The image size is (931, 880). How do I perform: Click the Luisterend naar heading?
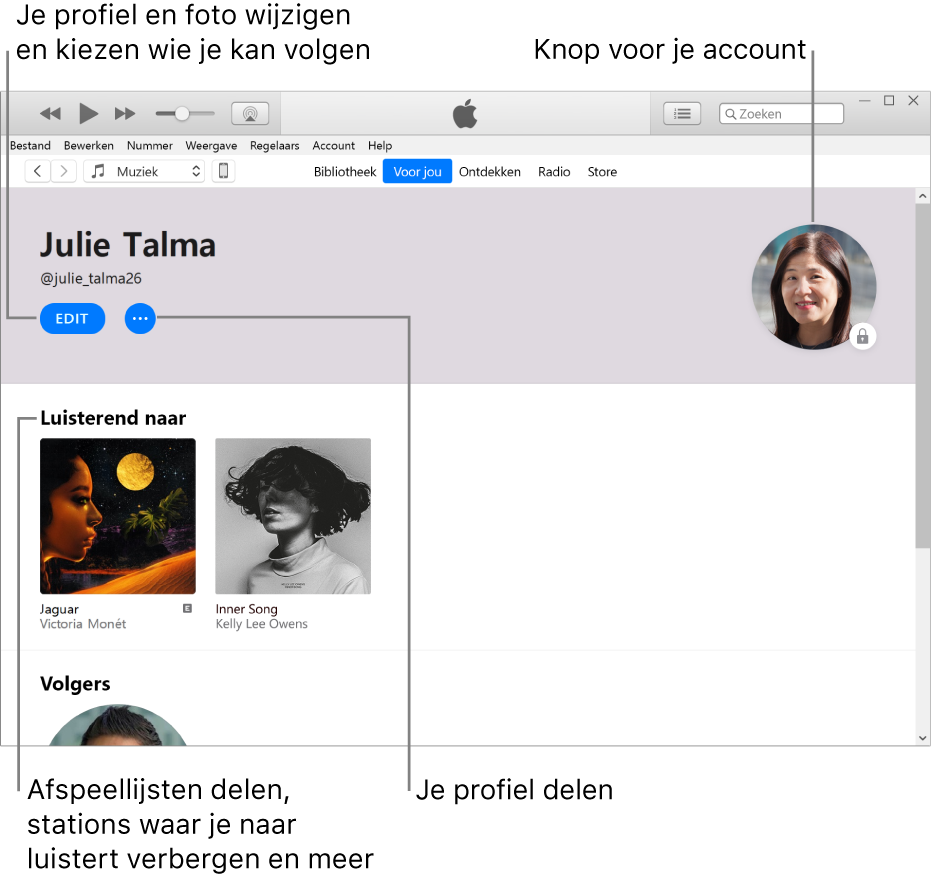coord(113,418)
